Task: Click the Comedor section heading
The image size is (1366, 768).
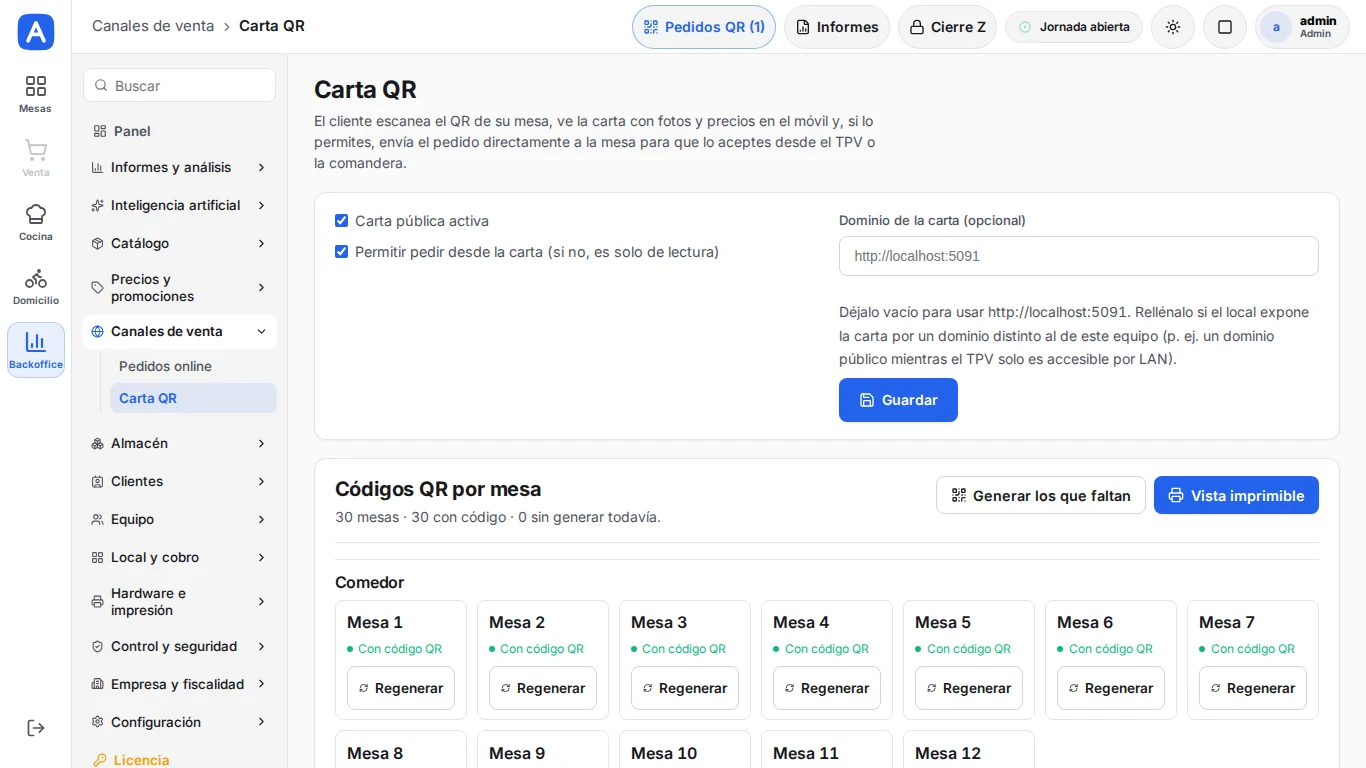Action: coord(370,582)
